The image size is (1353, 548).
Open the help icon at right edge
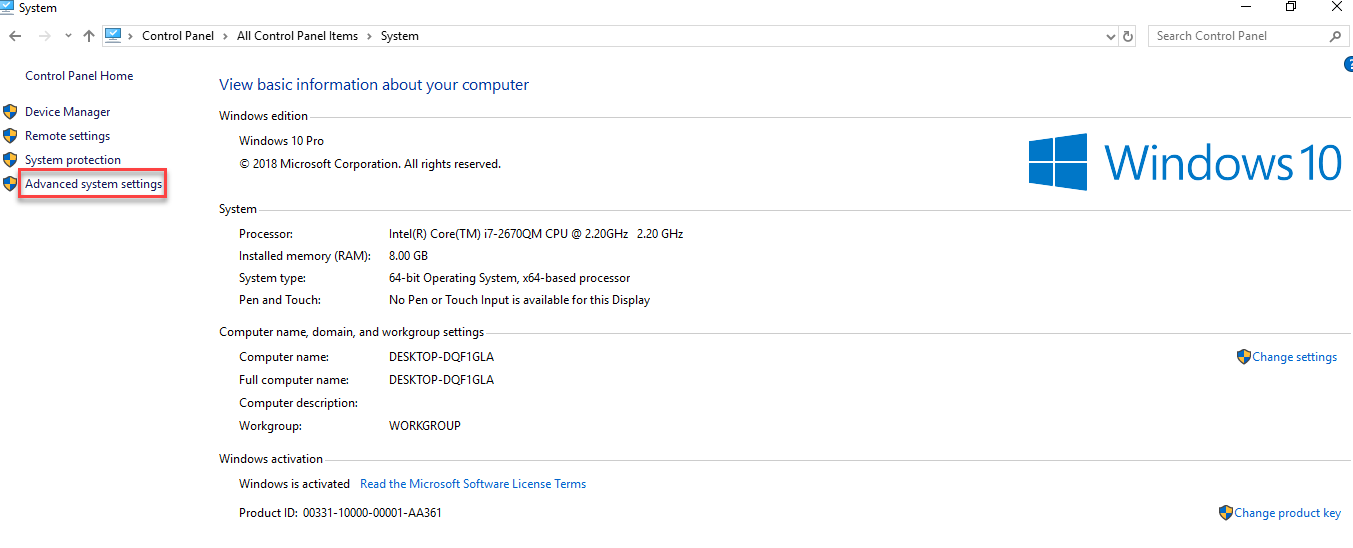pyautogui.click(x=1348, y=65)
